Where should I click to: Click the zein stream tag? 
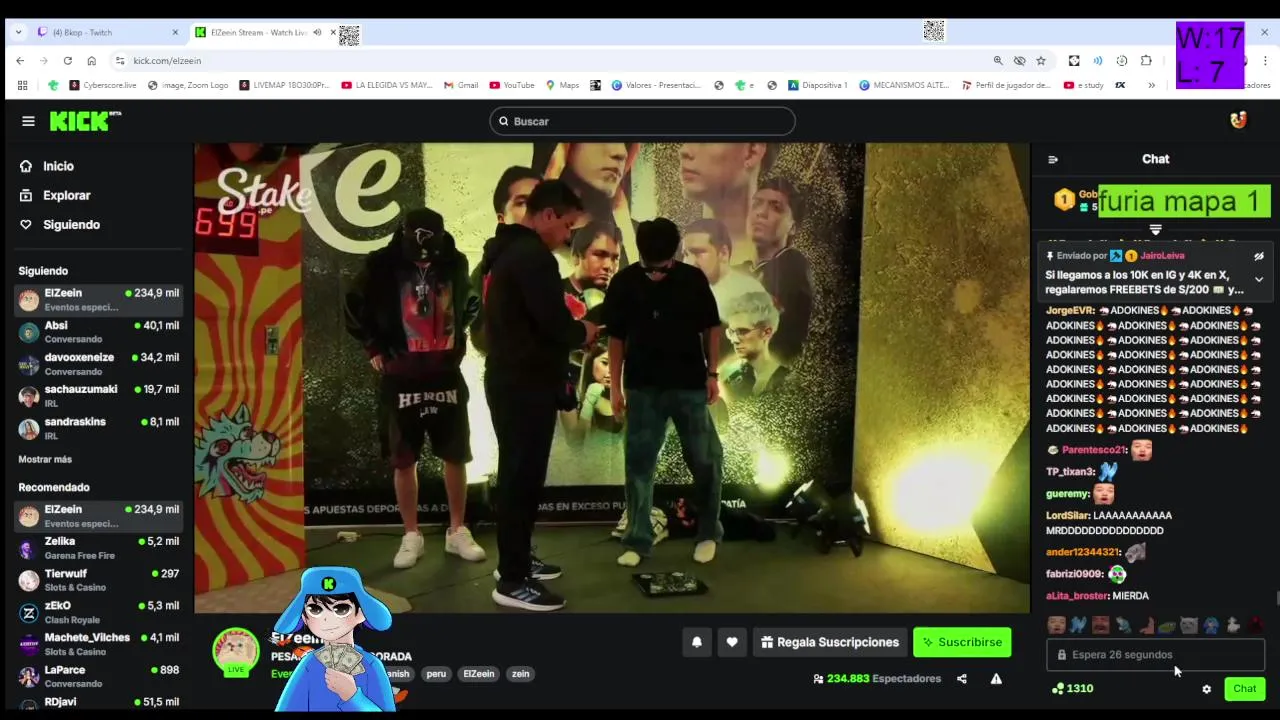tap(520, 674)
